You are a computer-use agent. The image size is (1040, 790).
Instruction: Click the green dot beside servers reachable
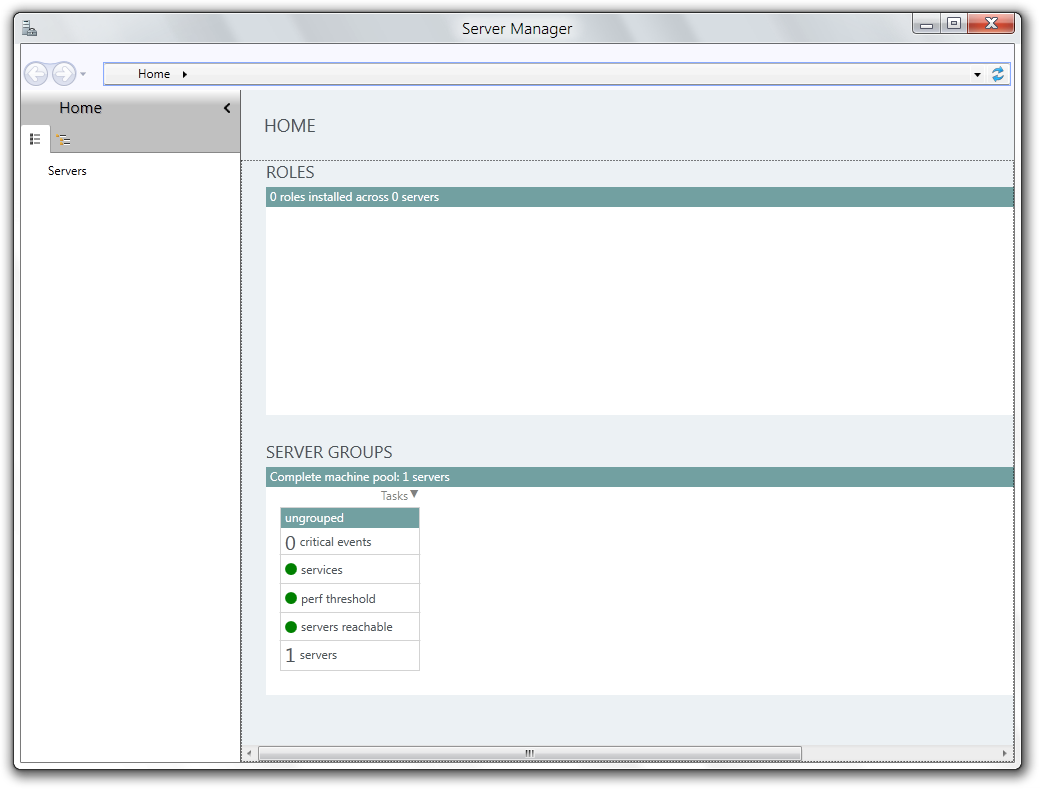(x=291, y=627)
